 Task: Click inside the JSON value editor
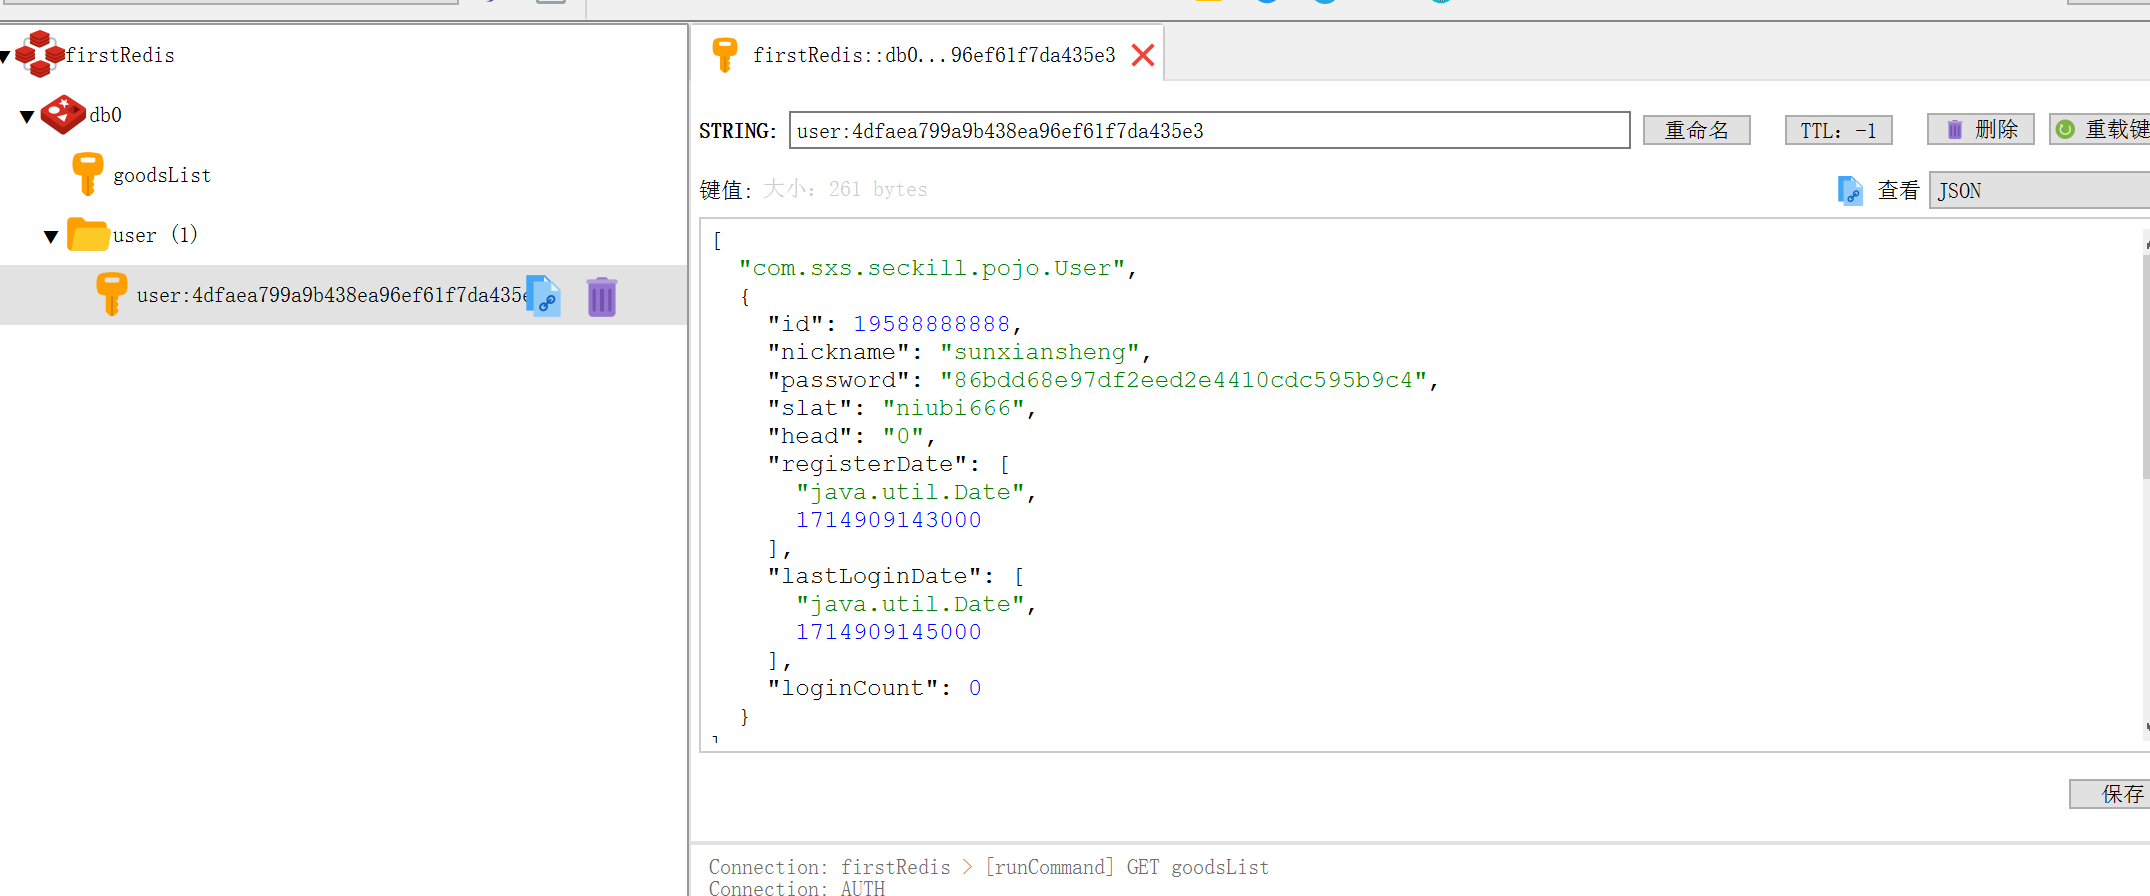pyautogui.click(x=1420, y=485)
